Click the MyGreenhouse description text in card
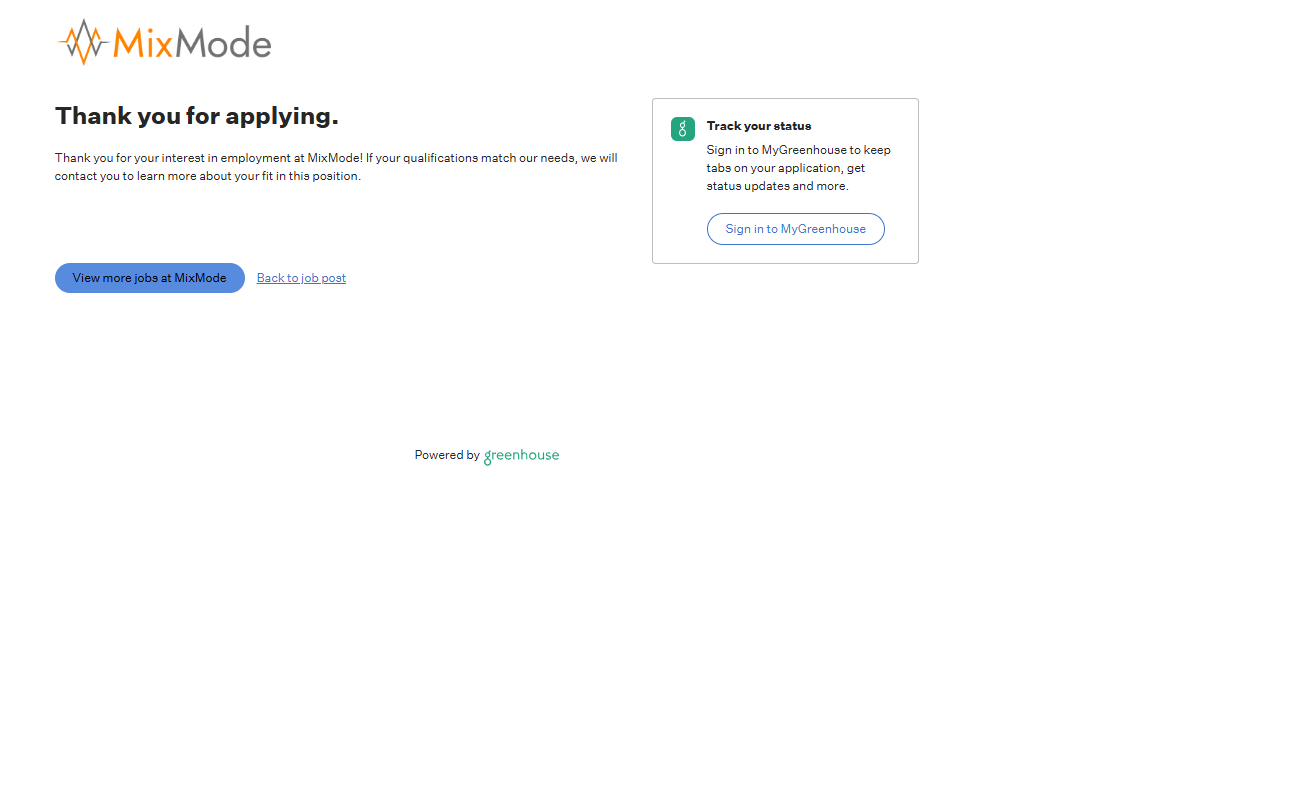1297x785 pixels. 797,168
